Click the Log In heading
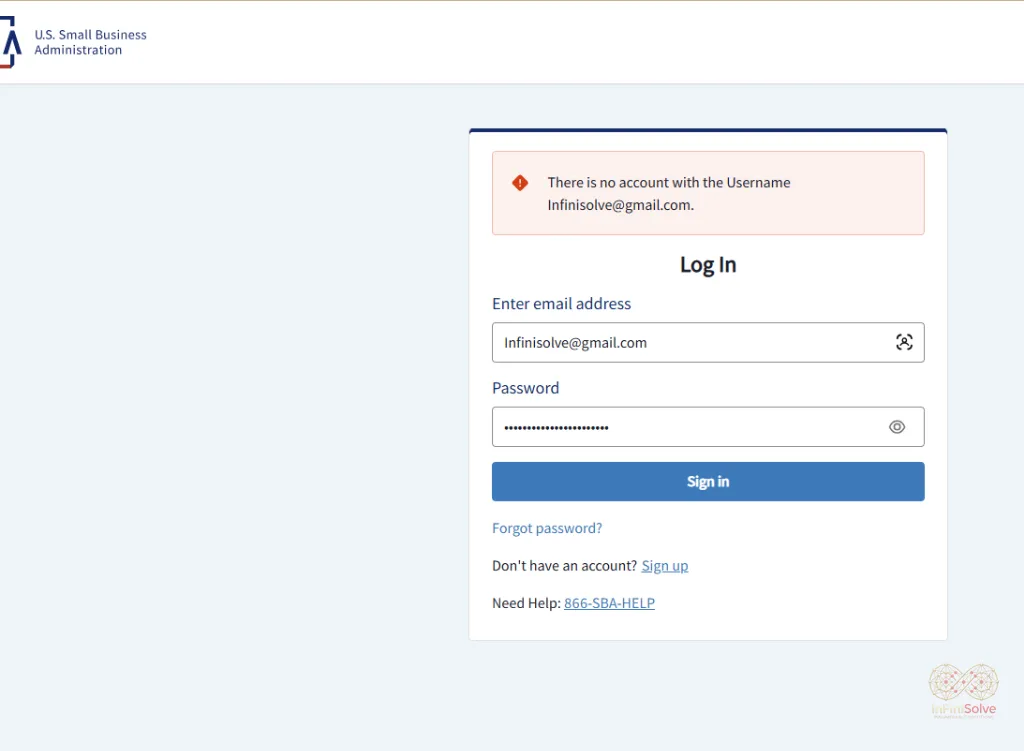The height and width of the screenshot is (751, 1024). [x=708, y=265]
